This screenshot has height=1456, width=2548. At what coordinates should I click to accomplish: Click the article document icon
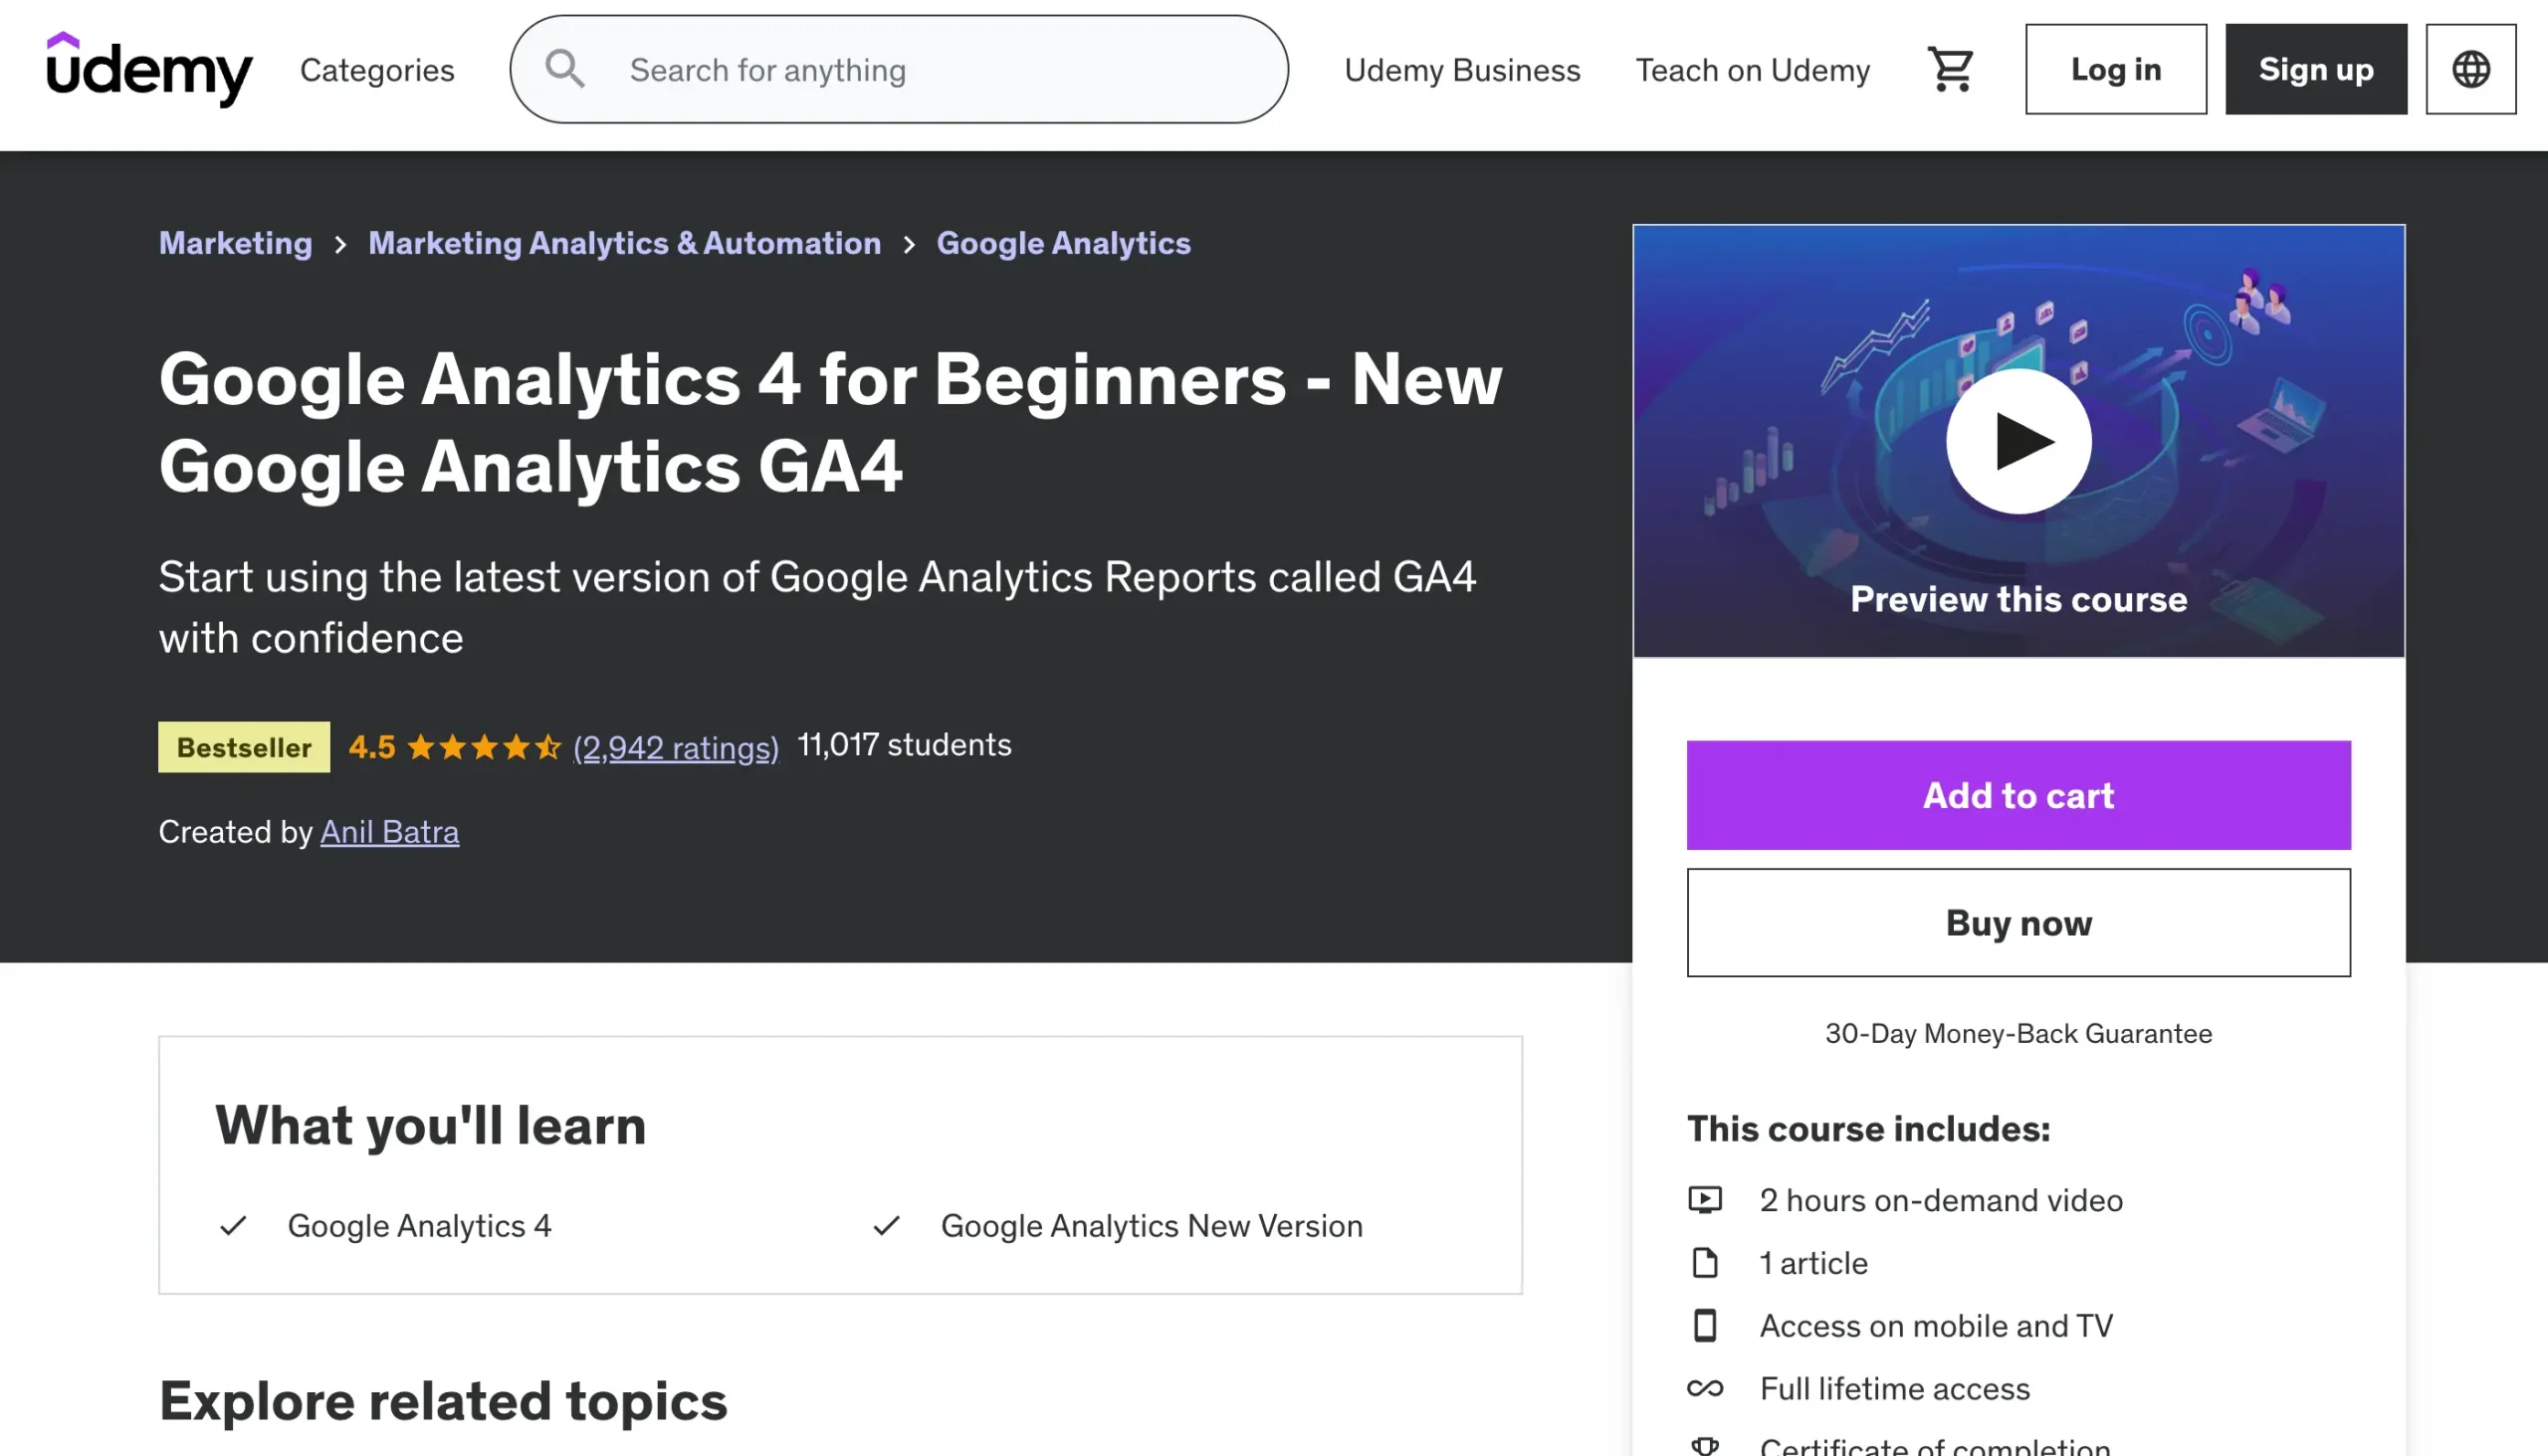pyautogui.click(x=1705, y=1263)
